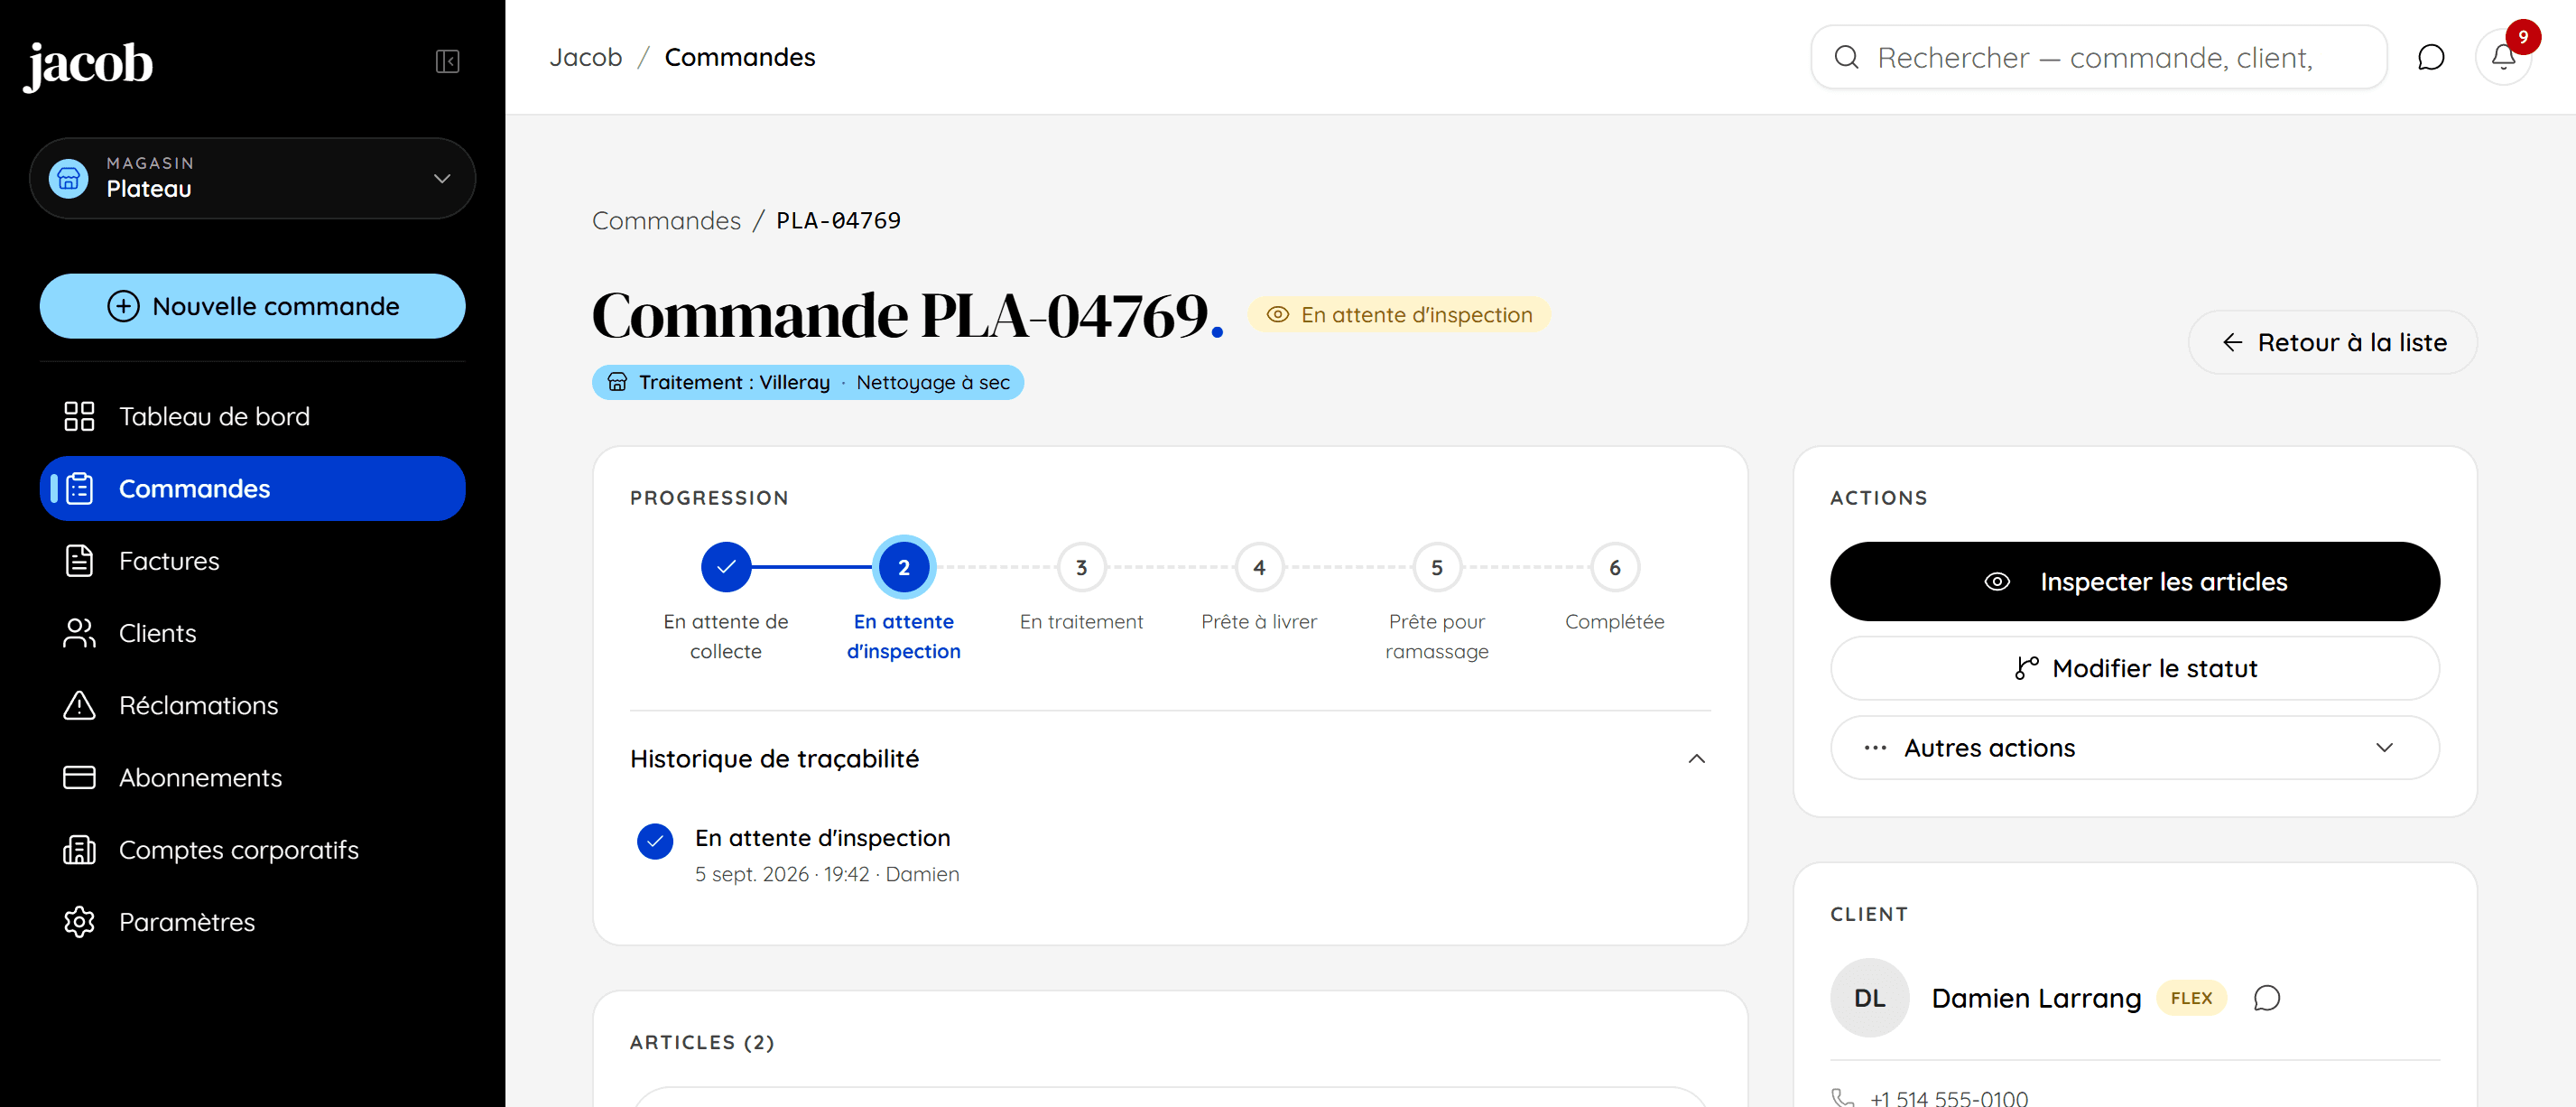Click the ARTICLES (2) heading
Viewport: 2576px width, 1107px height.
[702, 1042]
